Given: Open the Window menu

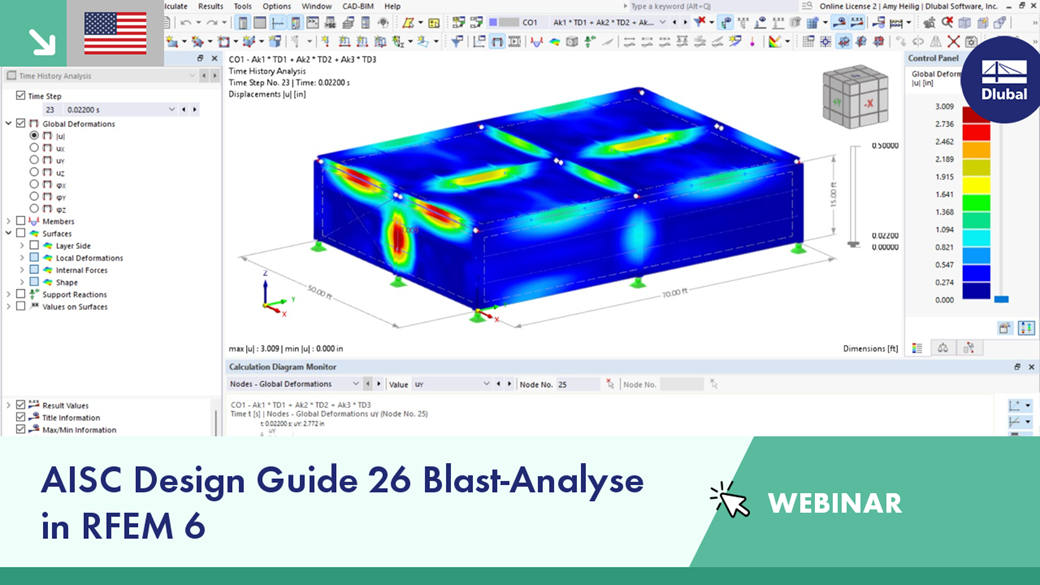Looking at the screenshot, I should [316, 6].
